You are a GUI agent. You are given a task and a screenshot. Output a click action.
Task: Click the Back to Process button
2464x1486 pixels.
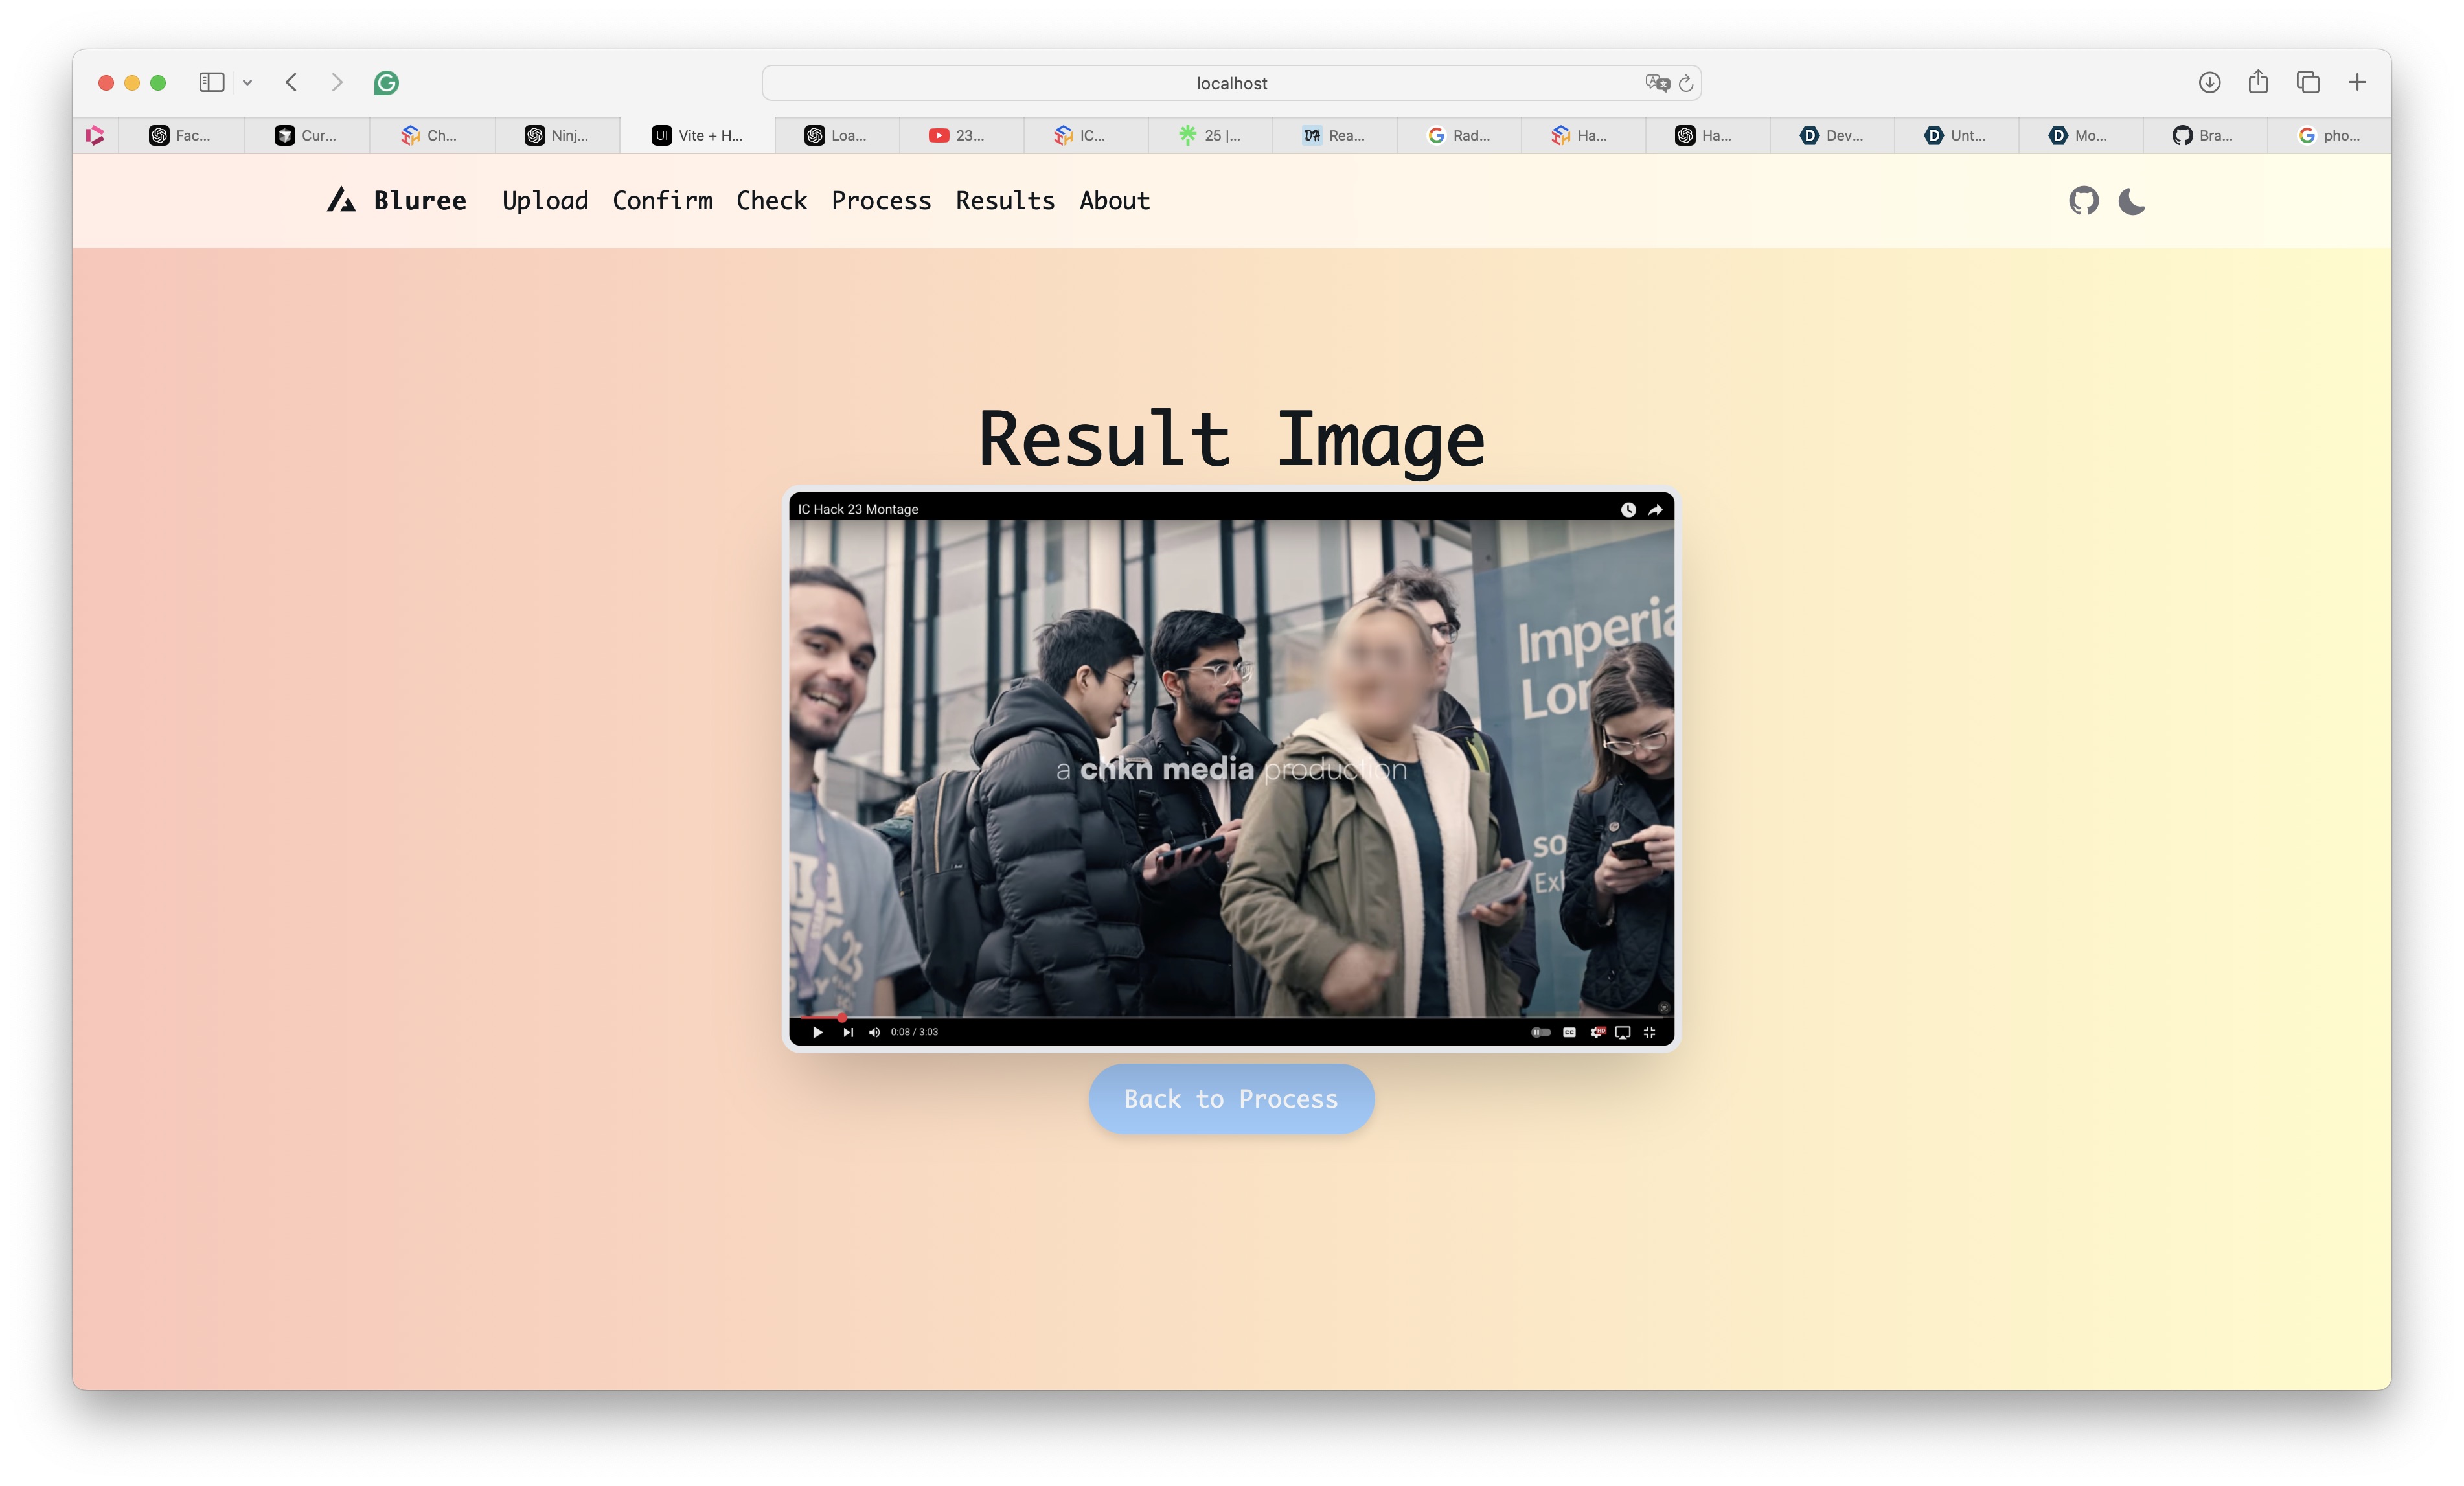[x=1231, y=1099]
